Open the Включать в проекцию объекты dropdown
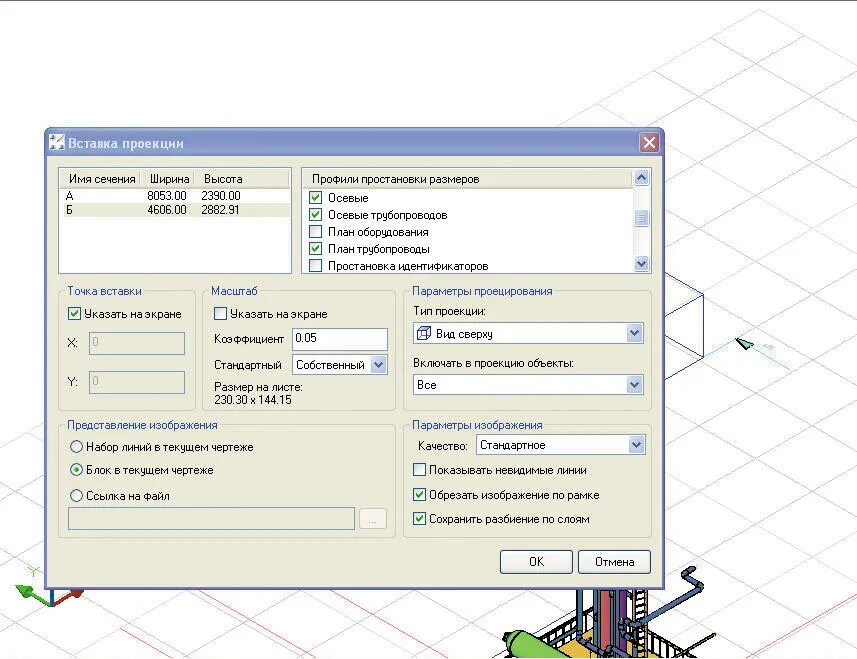This screenshot has height=659, width=857. (x=634, y=385)
